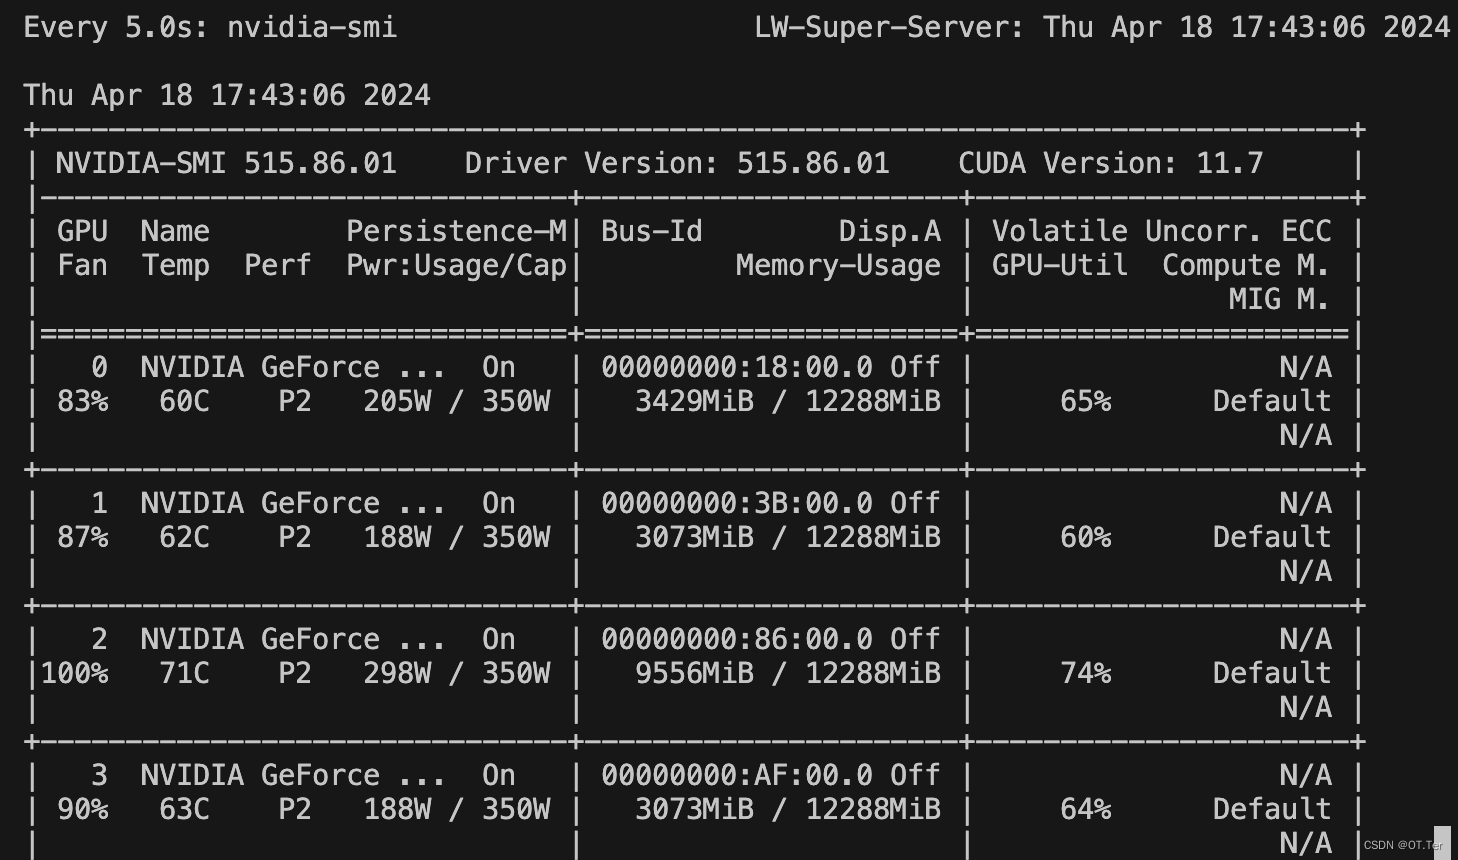The width and height of the screenshot is (1458, 860).
Task: Click GPU 1 utilization '60%'
Action: click(x=1086, y=537)
